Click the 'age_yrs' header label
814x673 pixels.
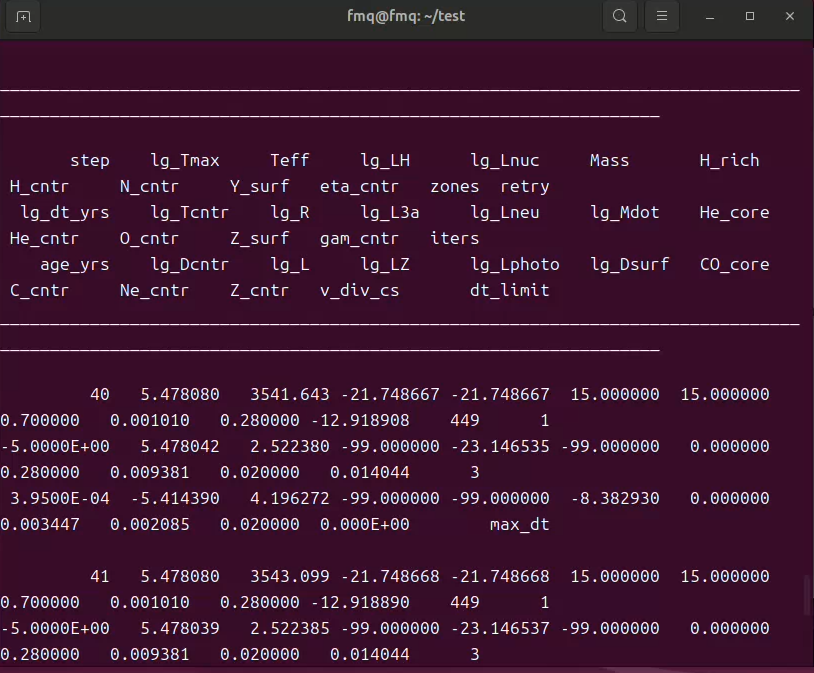[75, 264]
